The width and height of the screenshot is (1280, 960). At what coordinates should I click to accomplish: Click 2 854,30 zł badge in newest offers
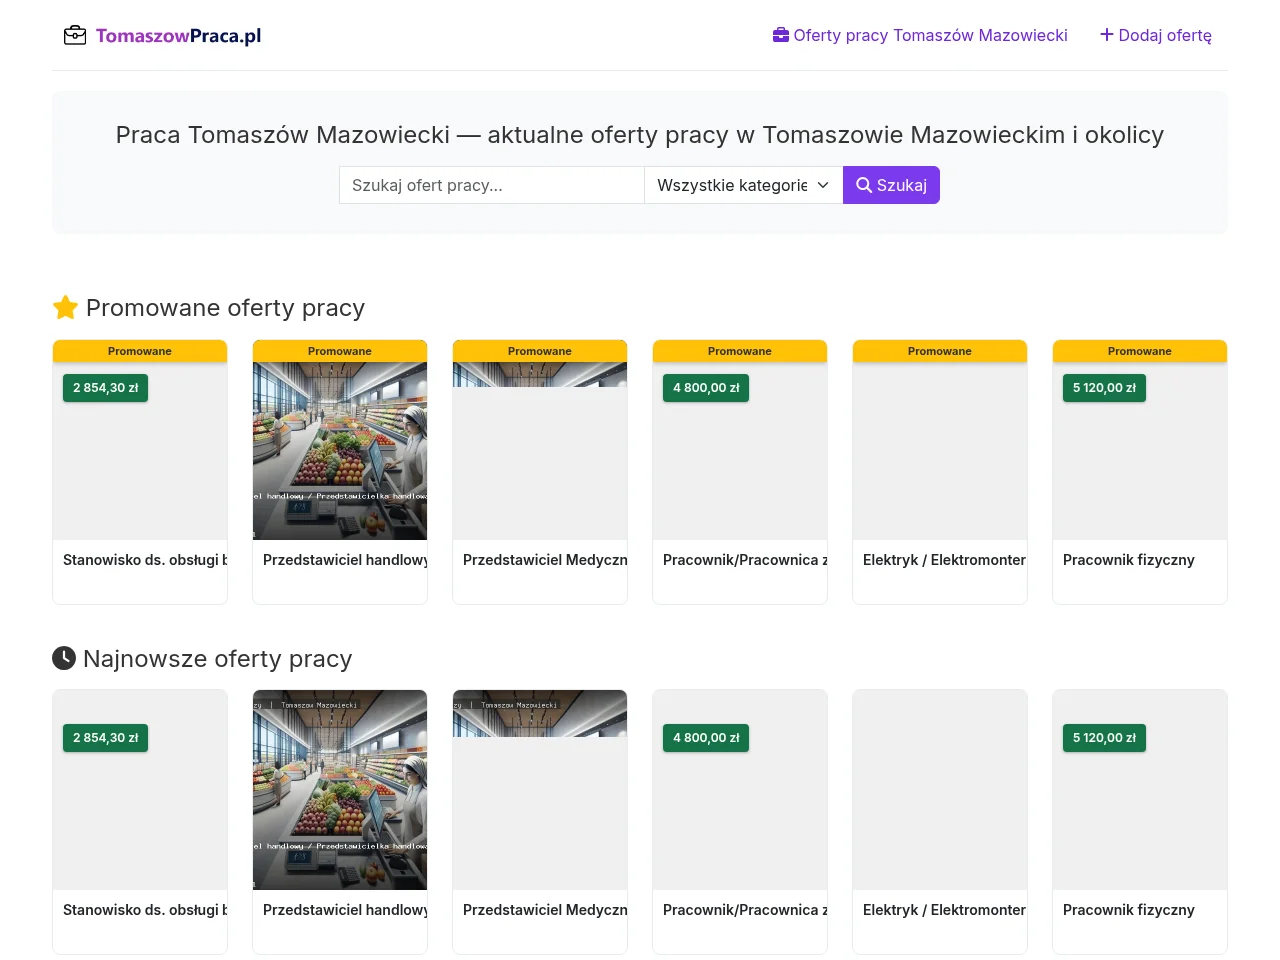pyautogui.click(x=106, y=738)
